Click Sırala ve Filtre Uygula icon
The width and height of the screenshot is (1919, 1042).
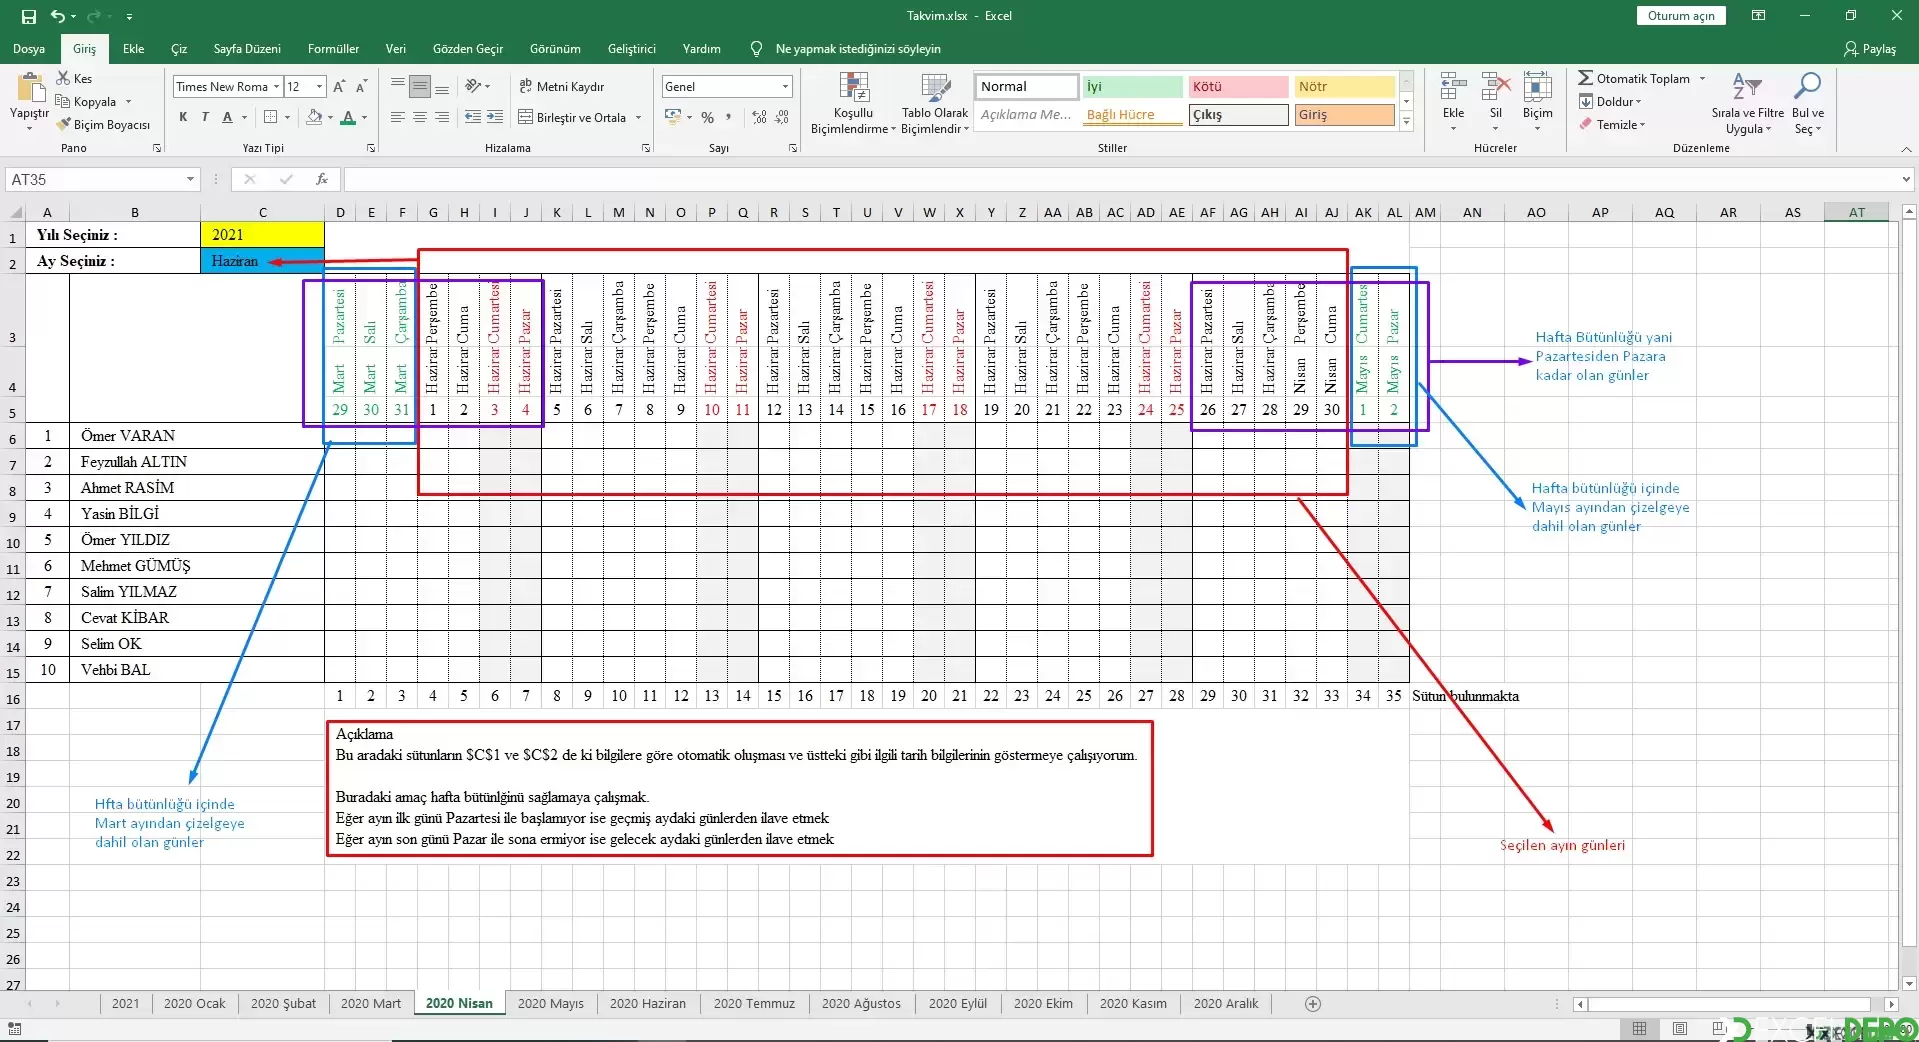point(1747,88)
